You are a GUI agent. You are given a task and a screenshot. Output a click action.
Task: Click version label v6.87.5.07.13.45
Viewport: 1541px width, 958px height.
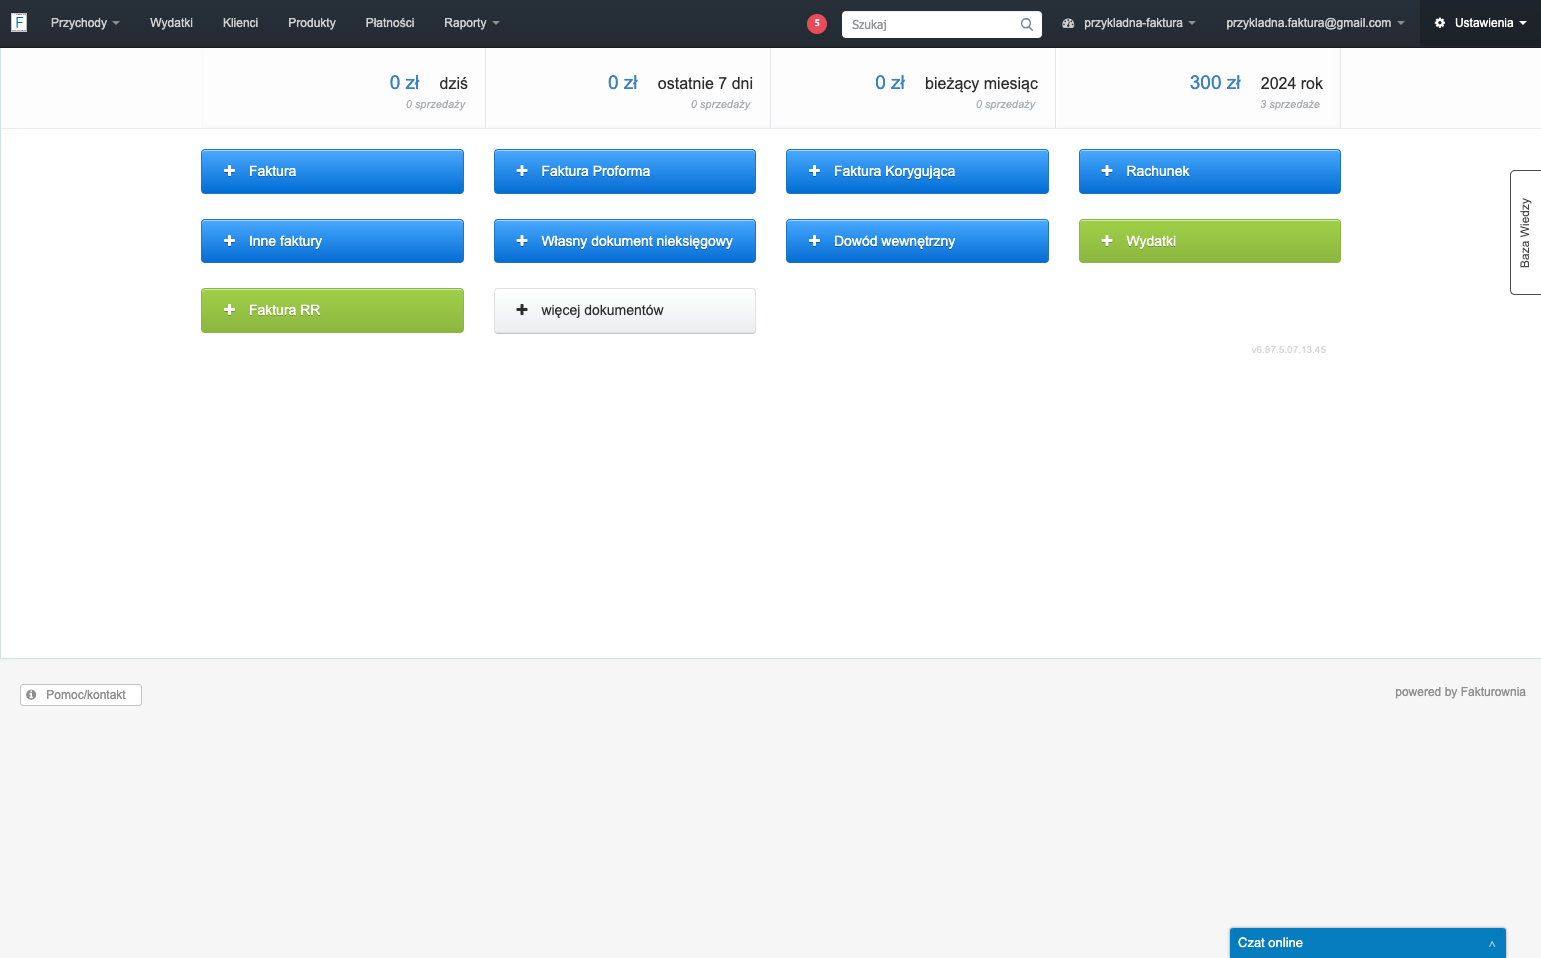click(x=1288, y=350)
